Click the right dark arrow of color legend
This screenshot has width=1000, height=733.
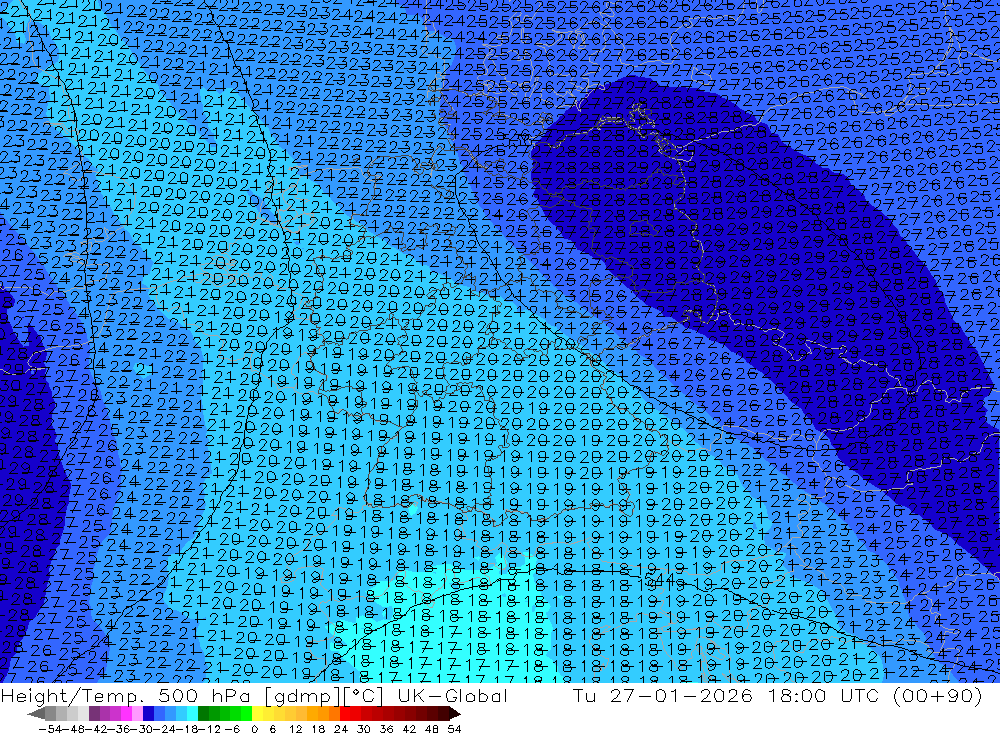coord(455,714)
